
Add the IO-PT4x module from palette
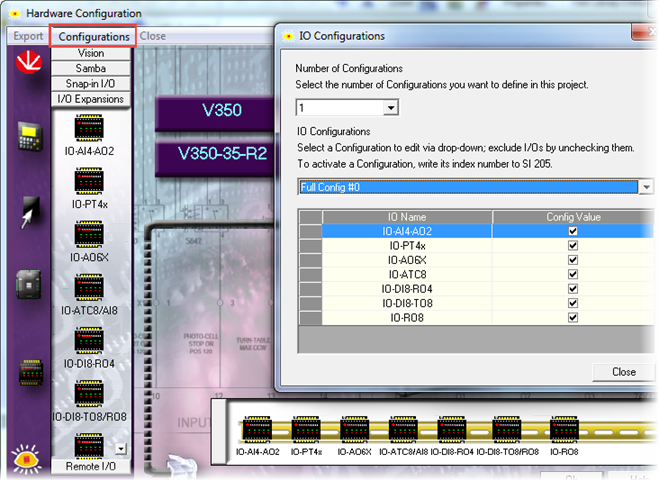click(x=89, y=181)
